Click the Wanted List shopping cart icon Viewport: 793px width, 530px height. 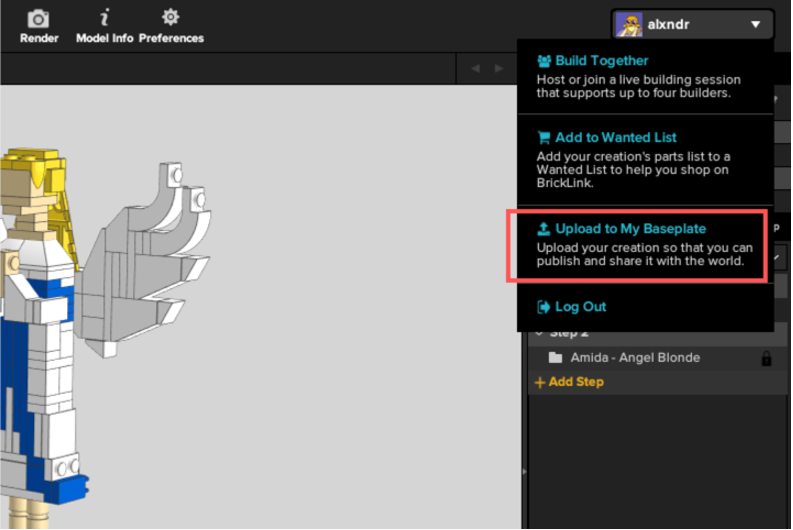pos(544,138)
